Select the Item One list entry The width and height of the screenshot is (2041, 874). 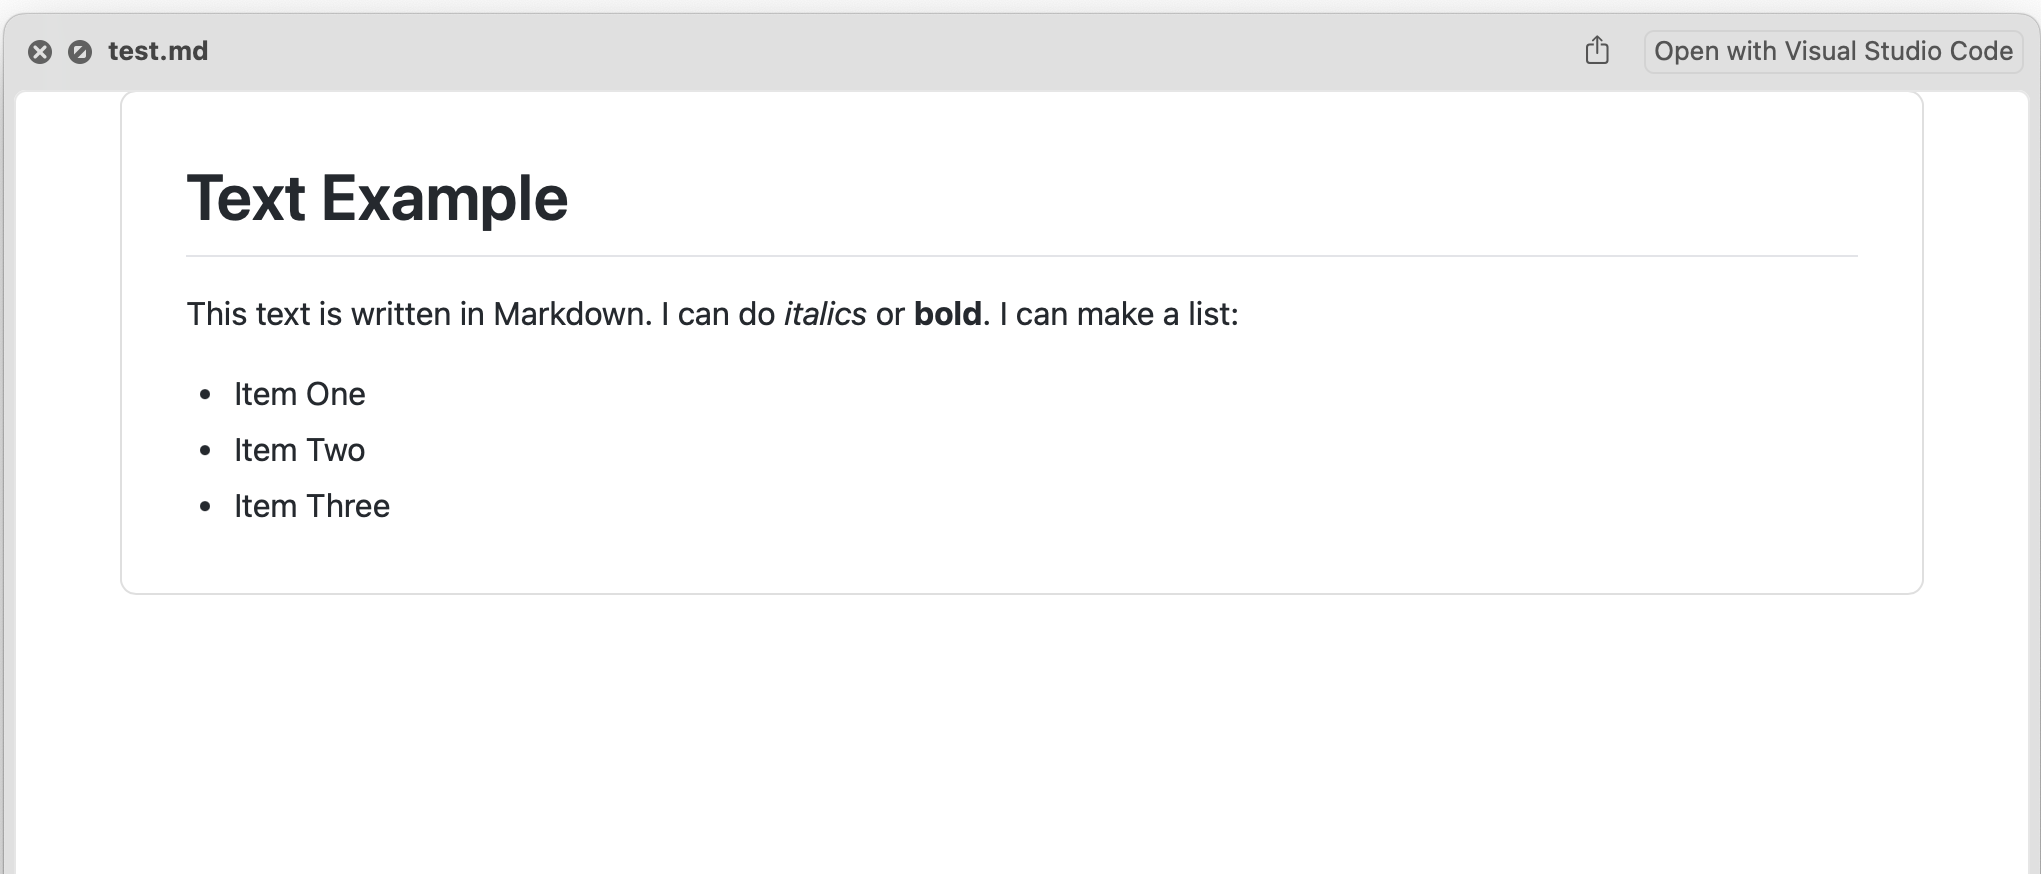click(300, 394)
